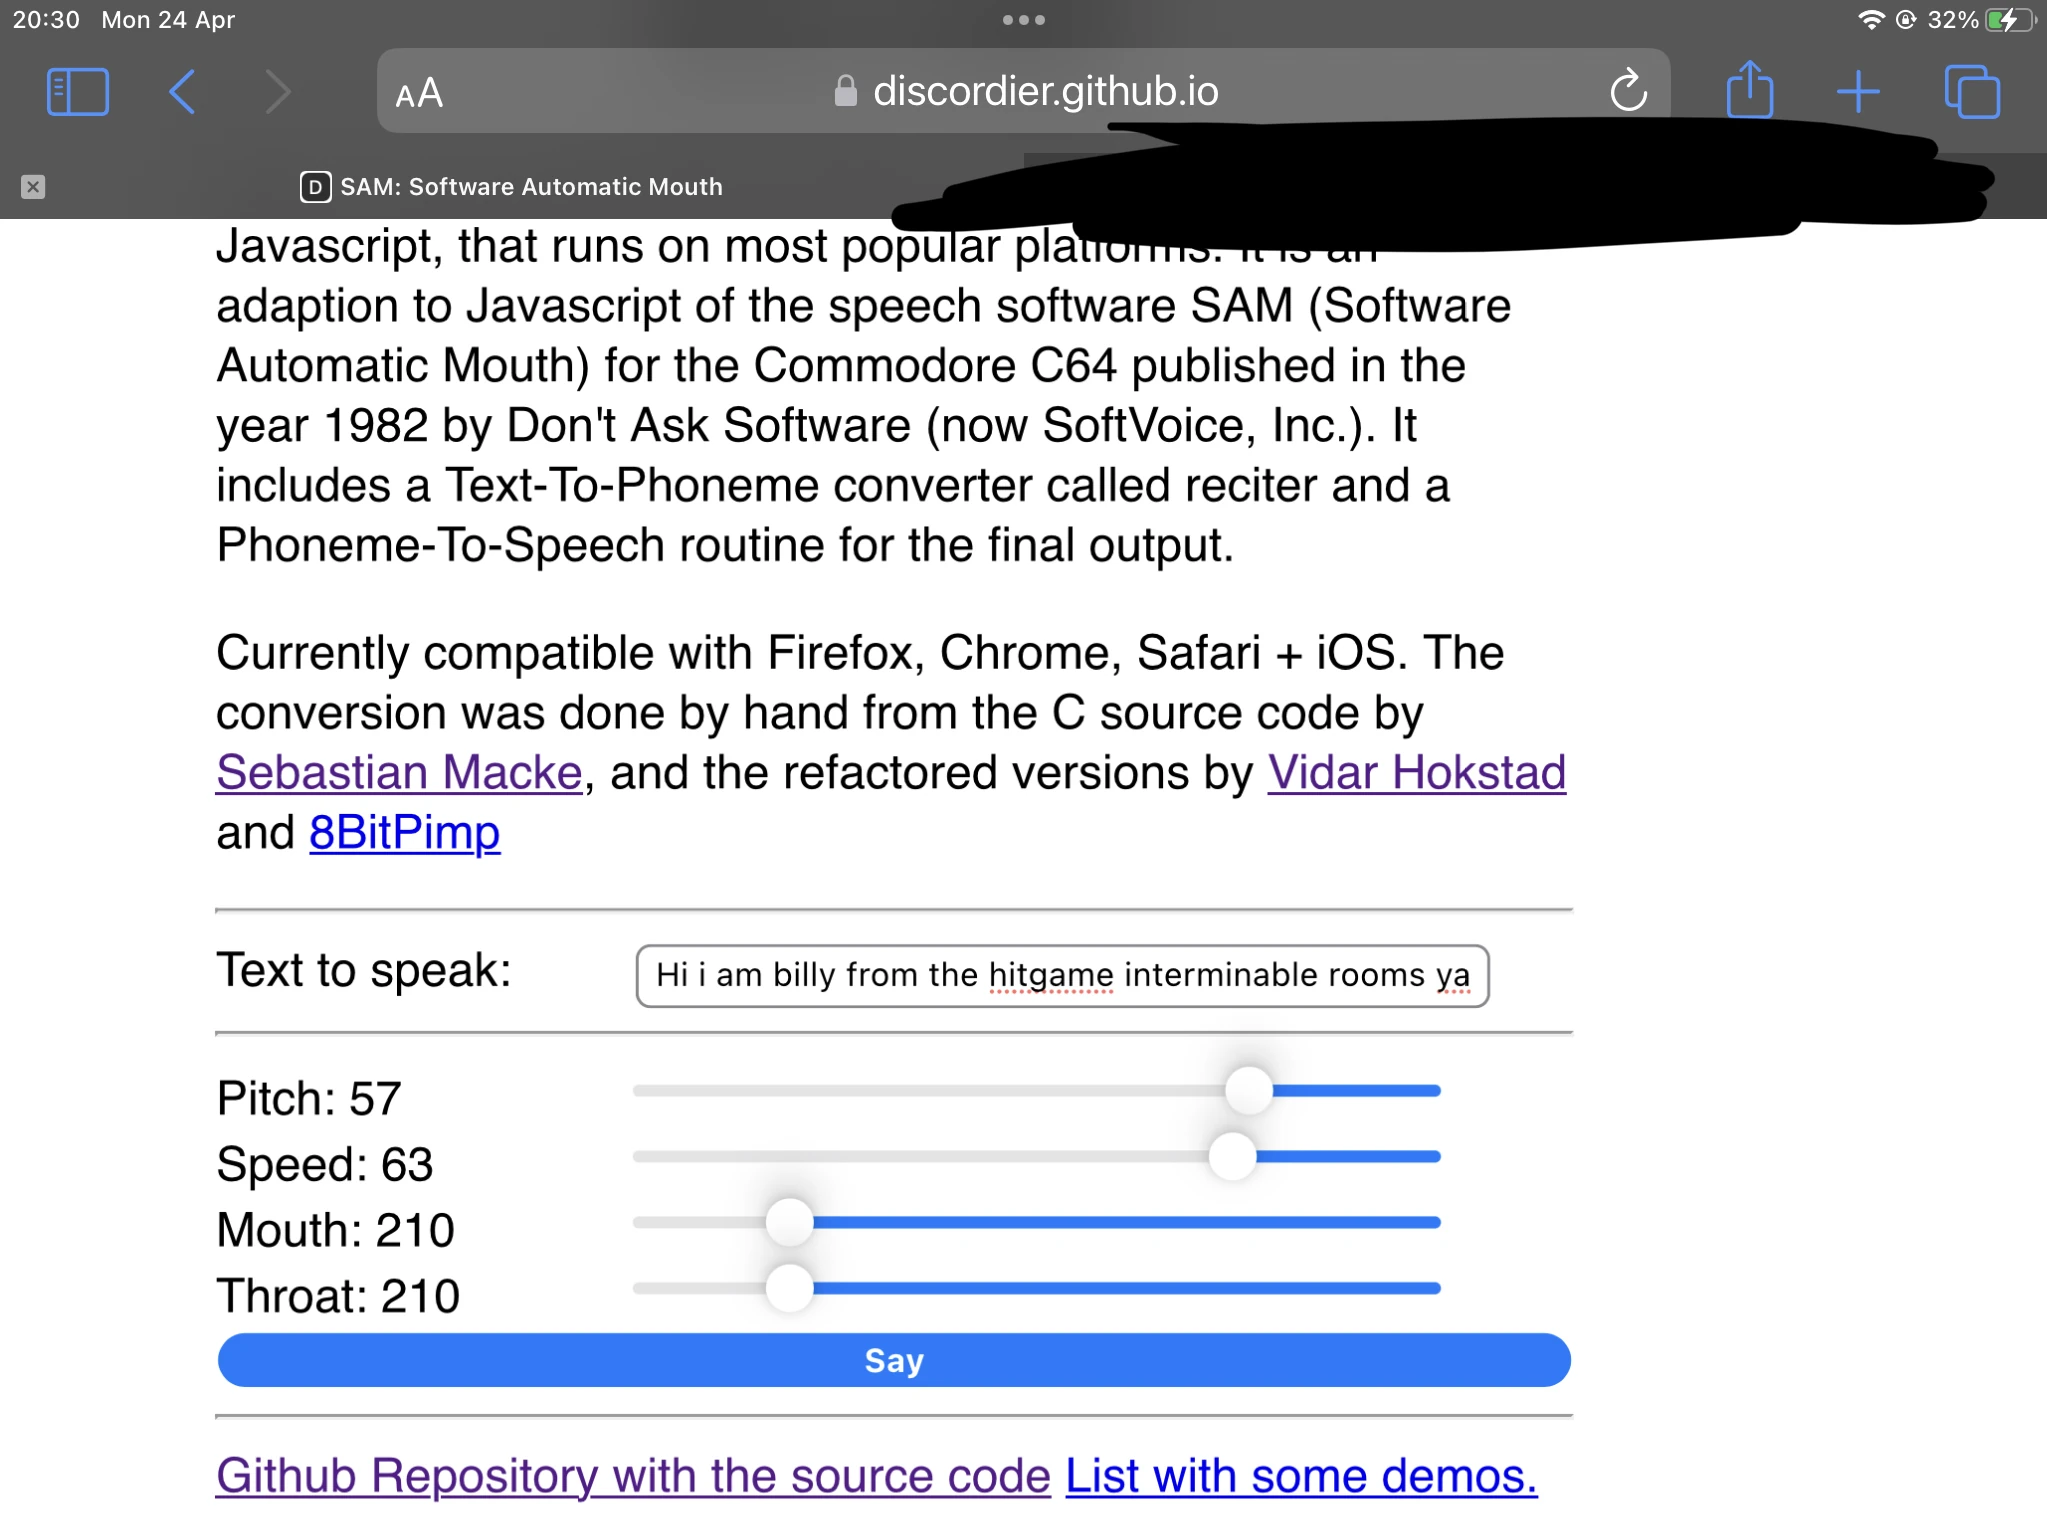Add a new tab with plus icon
Image resolution: width=2047 pixels, height=1536 pixels.
1858,92
